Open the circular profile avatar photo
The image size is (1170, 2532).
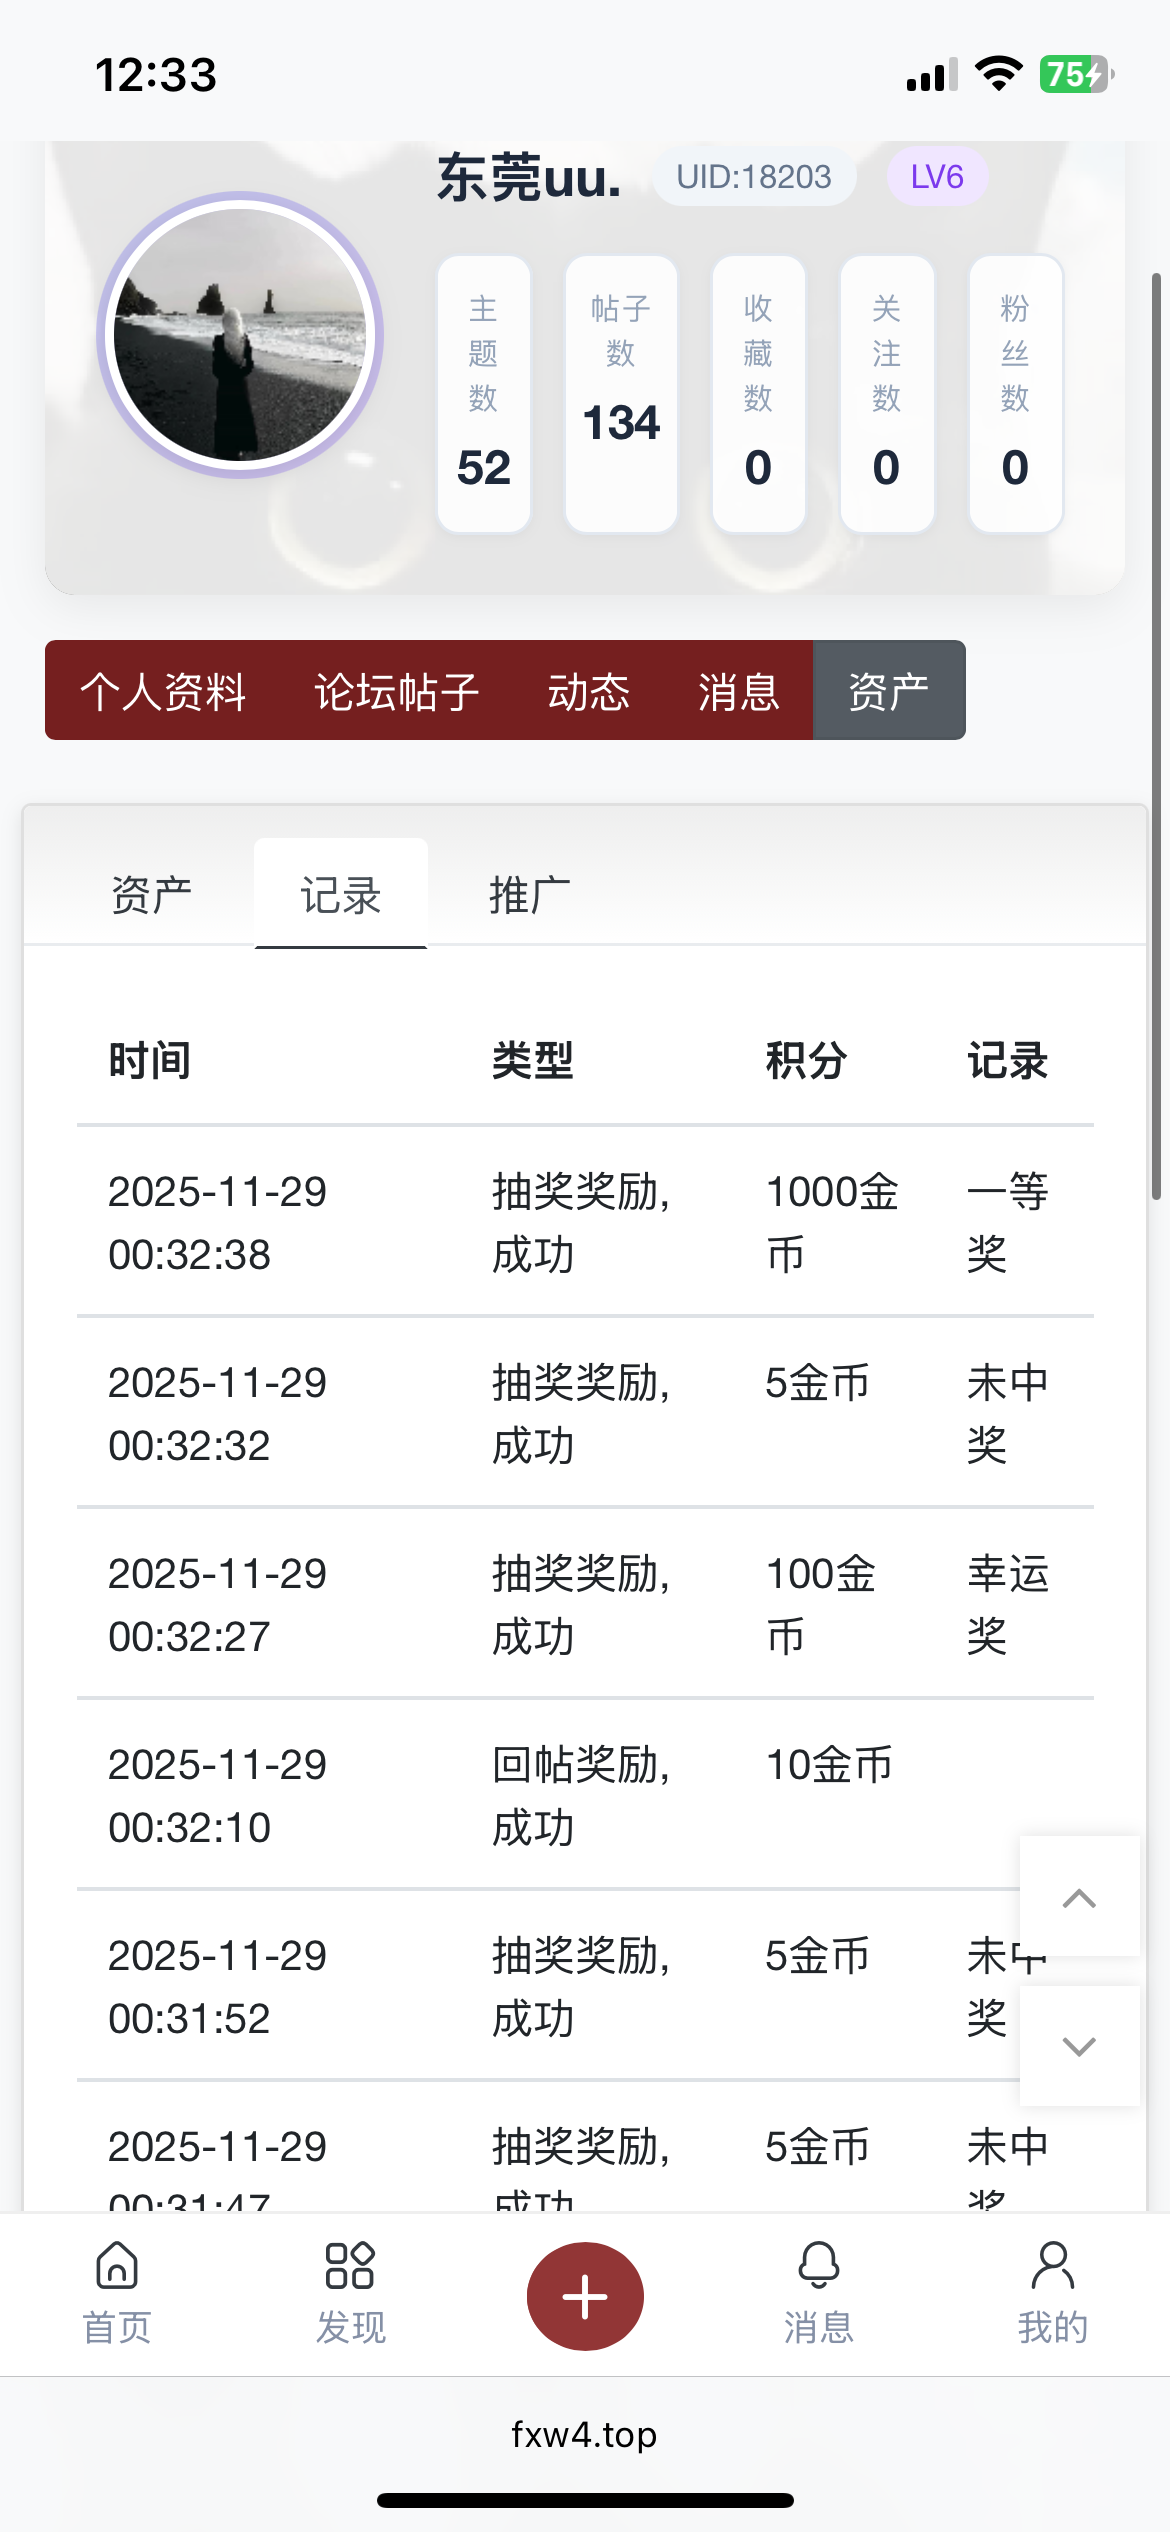240,335
